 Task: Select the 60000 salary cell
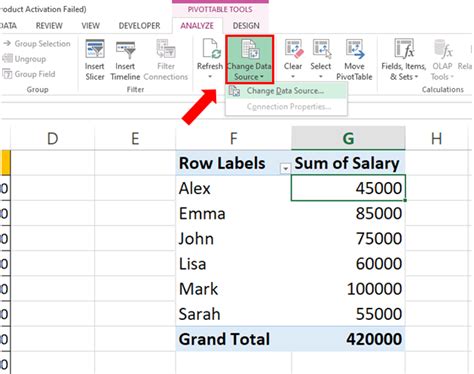[348, 264]
